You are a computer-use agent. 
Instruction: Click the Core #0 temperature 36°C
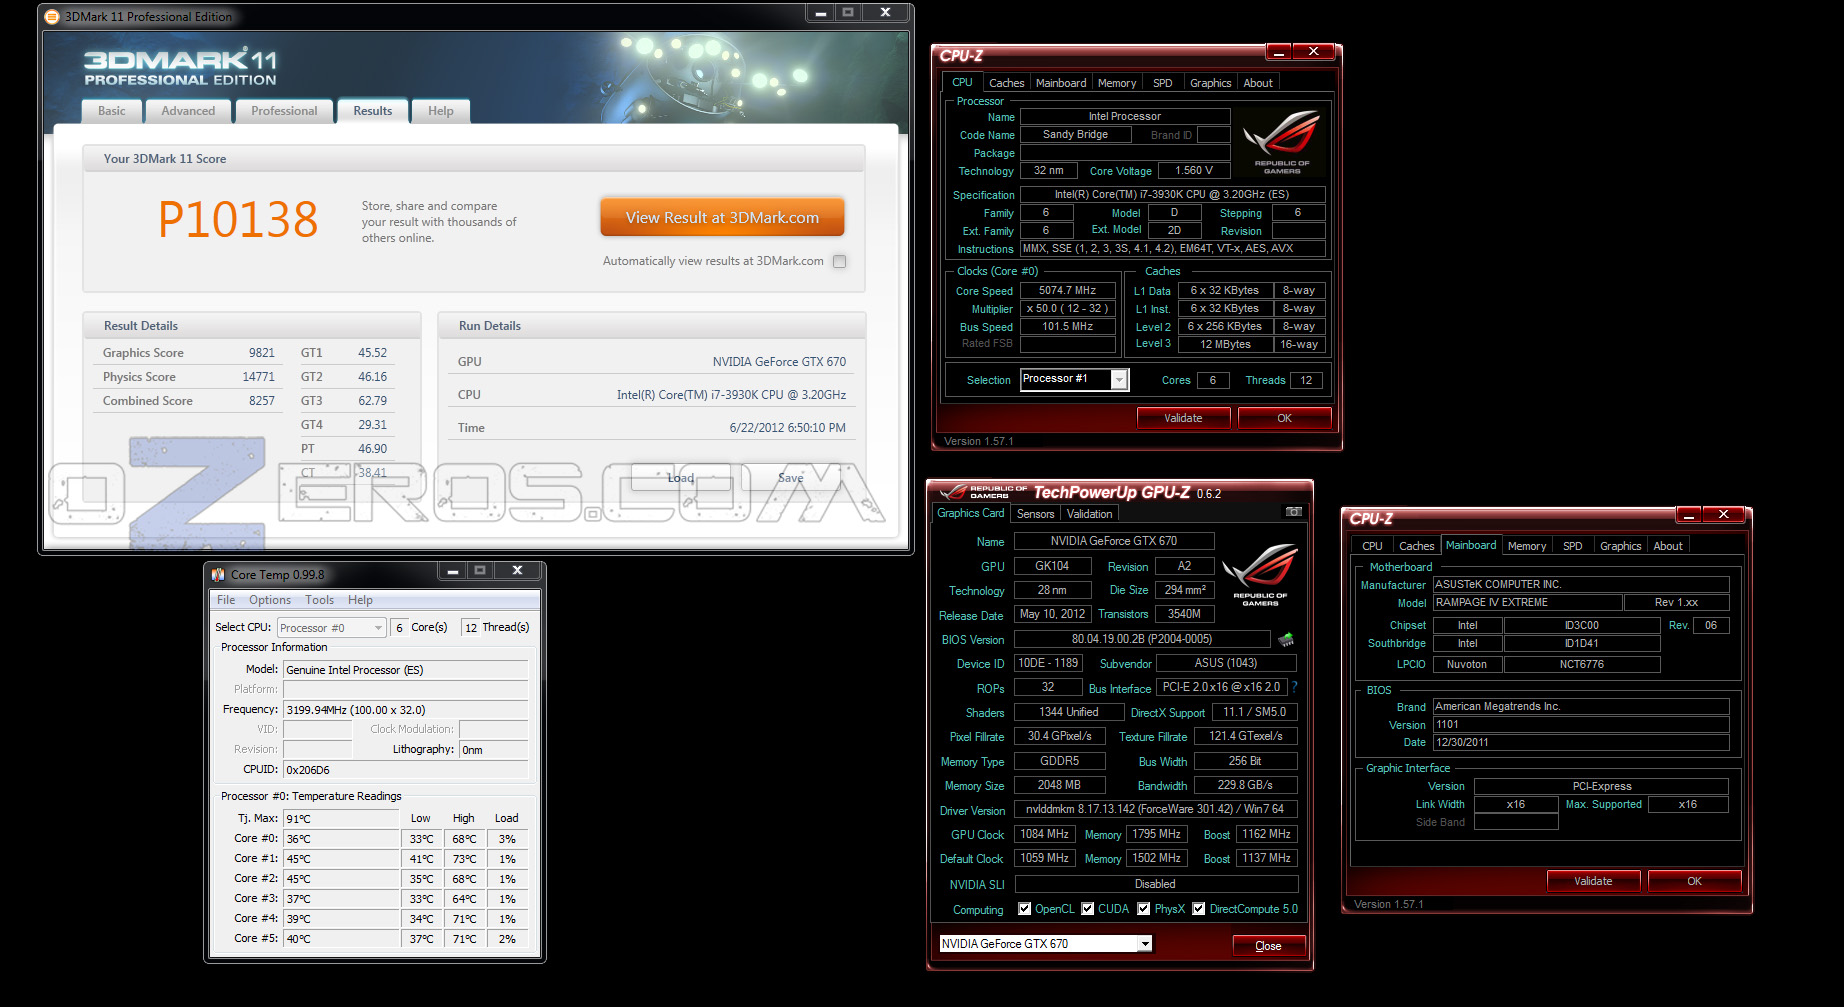coord(341,839)
